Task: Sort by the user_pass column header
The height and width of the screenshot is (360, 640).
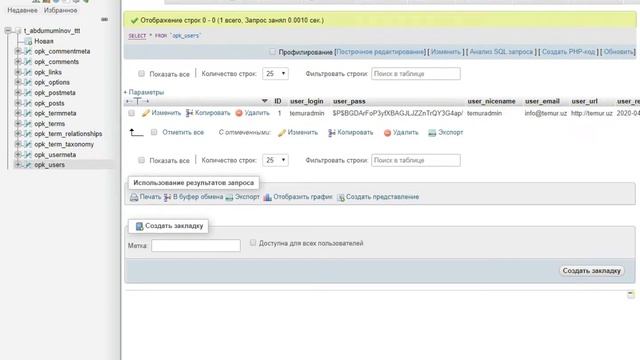Action: 349,101
